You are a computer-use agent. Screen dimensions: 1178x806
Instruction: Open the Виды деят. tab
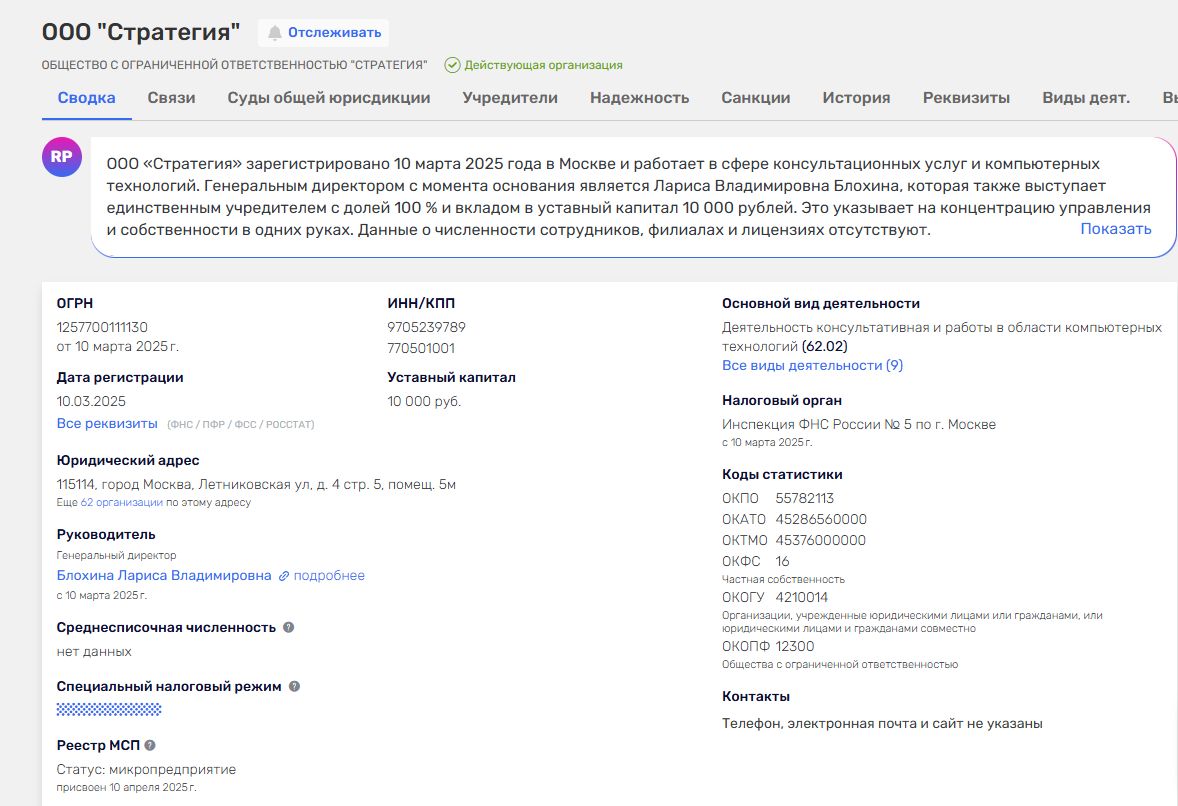(x=1086, y=98)
